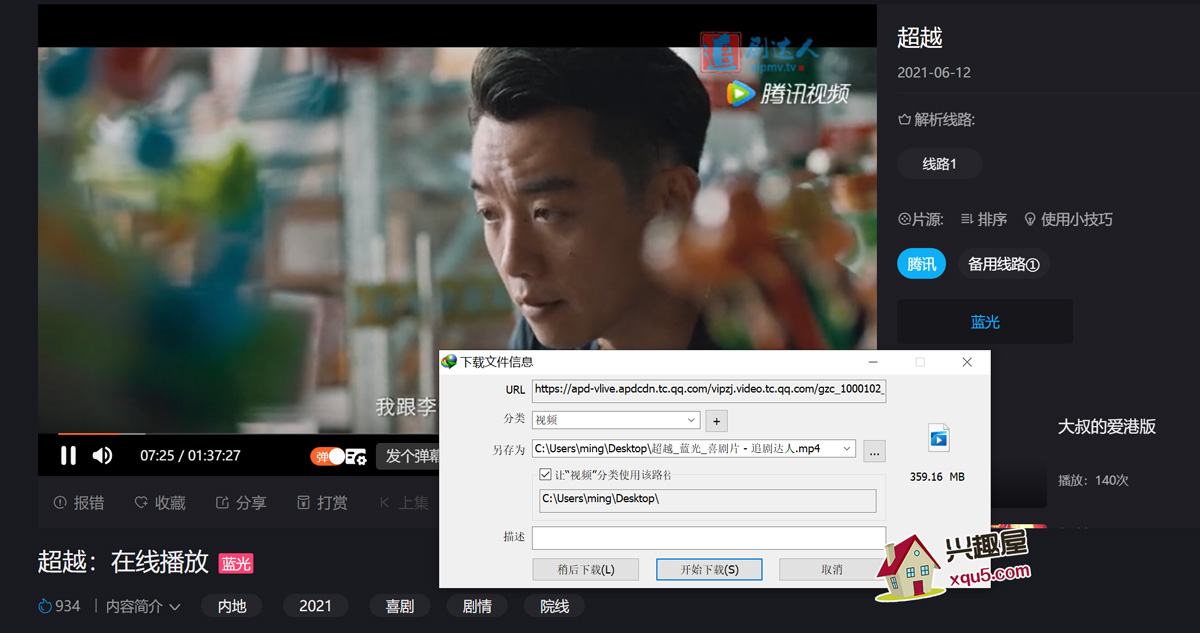The width and height of the screenshot is (1200, 633).
Task: Report an error with 报错
Action: pyautogui.click(x=79, y=503)
